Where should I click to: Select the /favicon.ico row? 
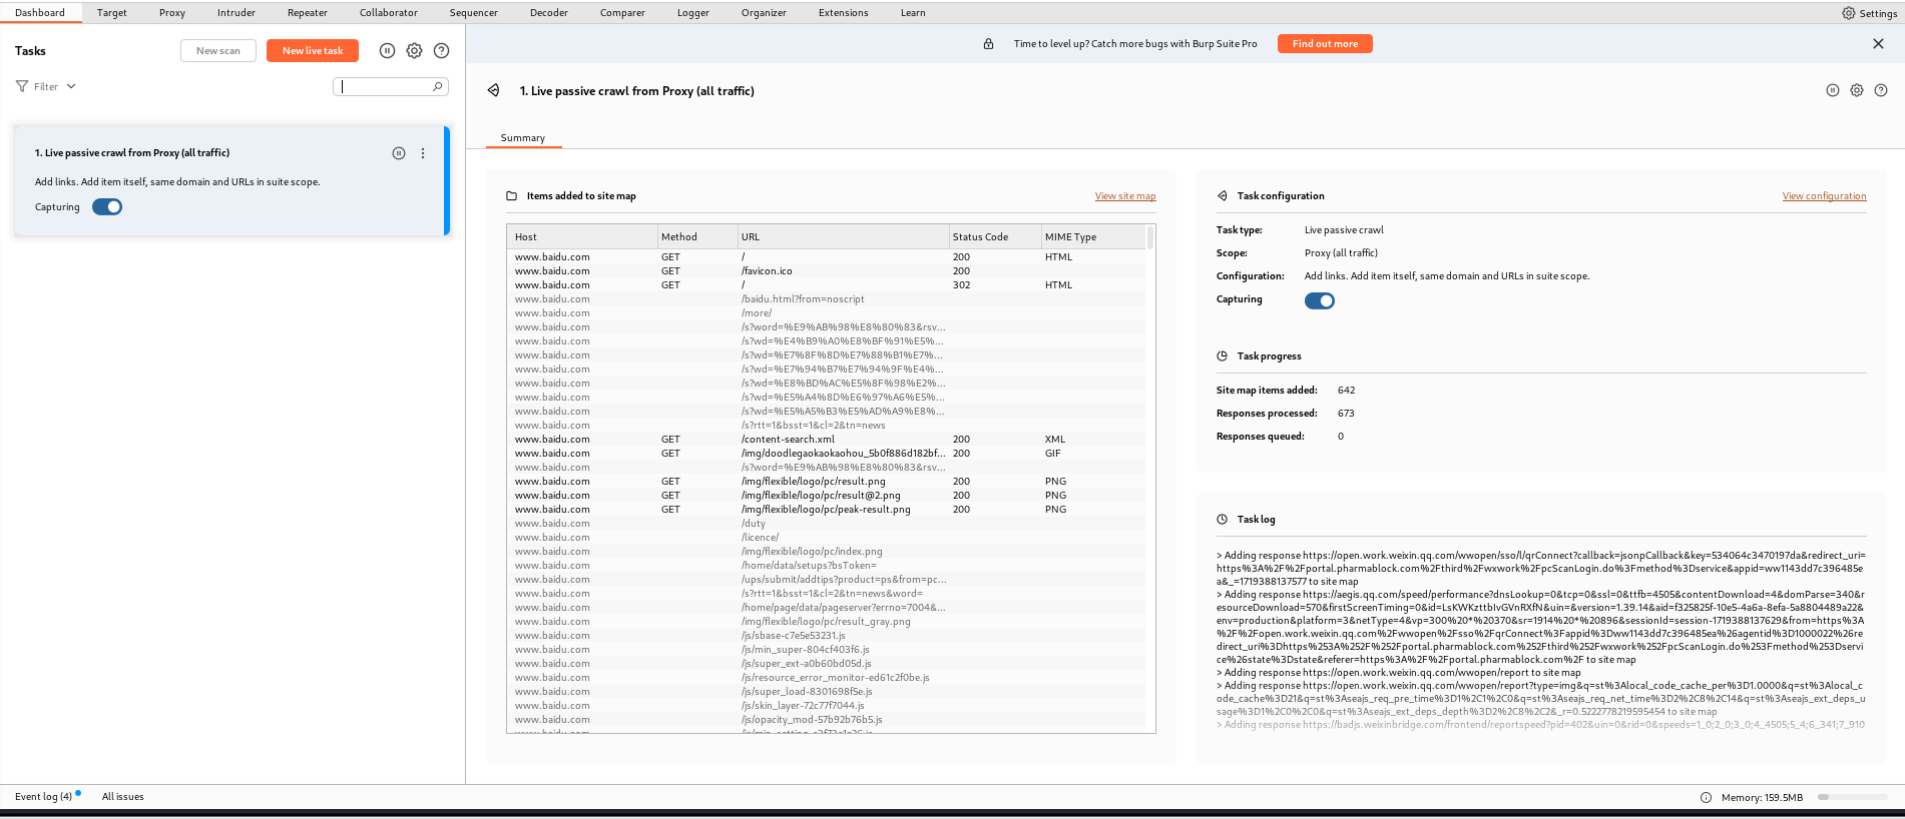click(827, 271)
